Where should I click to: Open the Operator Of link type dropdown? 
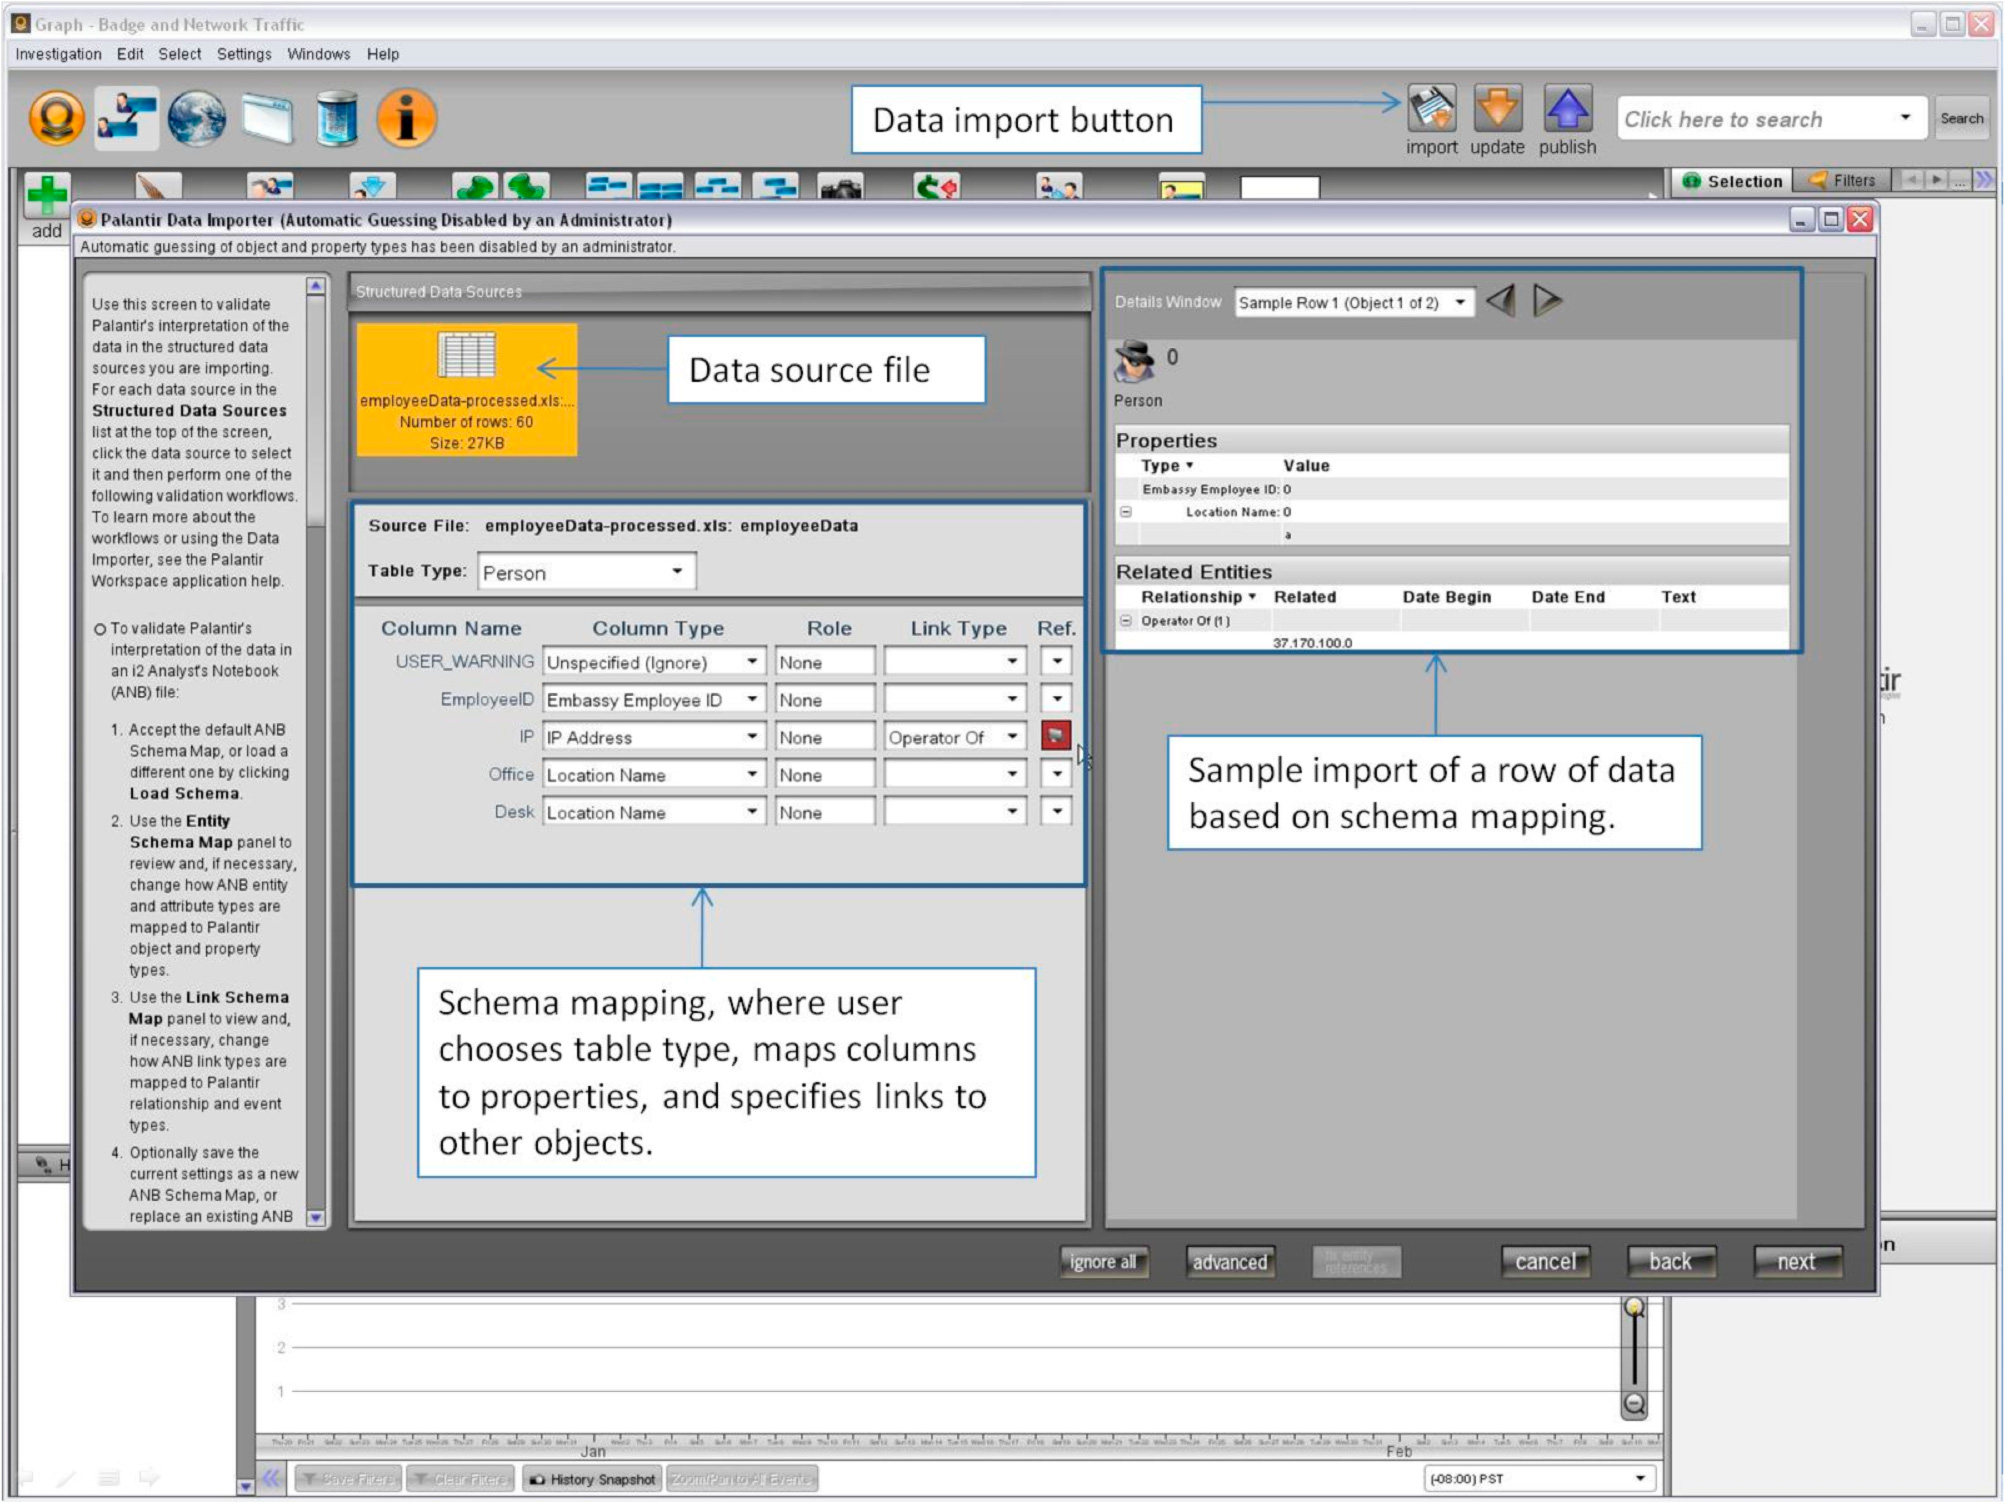(955, 737)
